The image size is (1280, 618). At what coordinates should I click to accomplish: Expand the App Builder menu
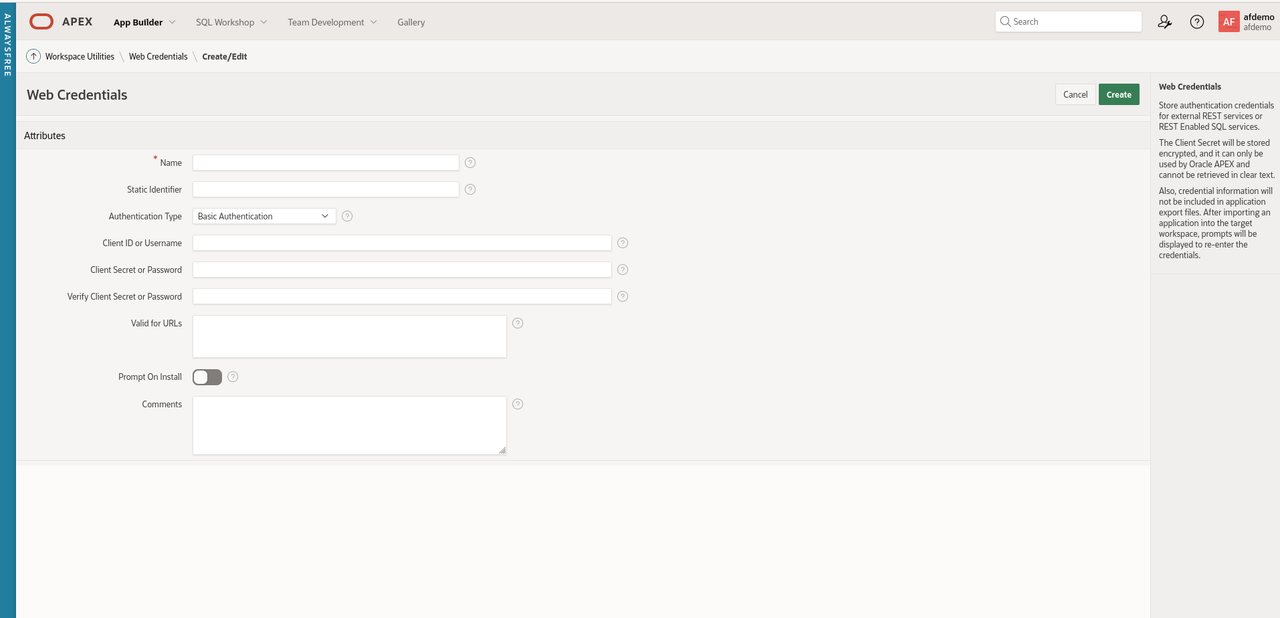pos(144,22)
